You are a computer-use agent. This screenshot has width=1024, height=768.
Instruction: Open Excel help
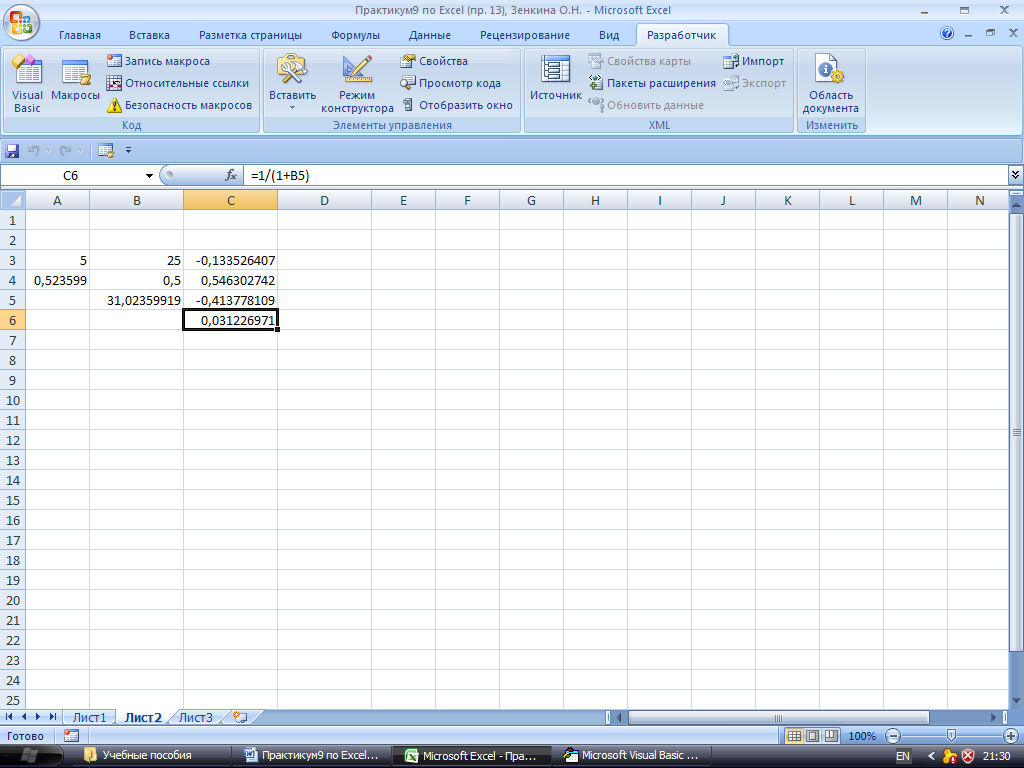pos(947,33)
